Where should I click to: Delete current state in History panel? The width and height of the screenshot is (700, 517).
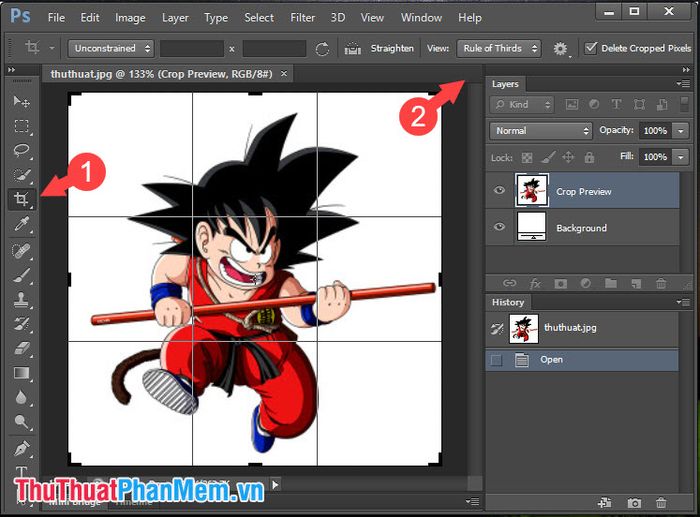(661, 503)
